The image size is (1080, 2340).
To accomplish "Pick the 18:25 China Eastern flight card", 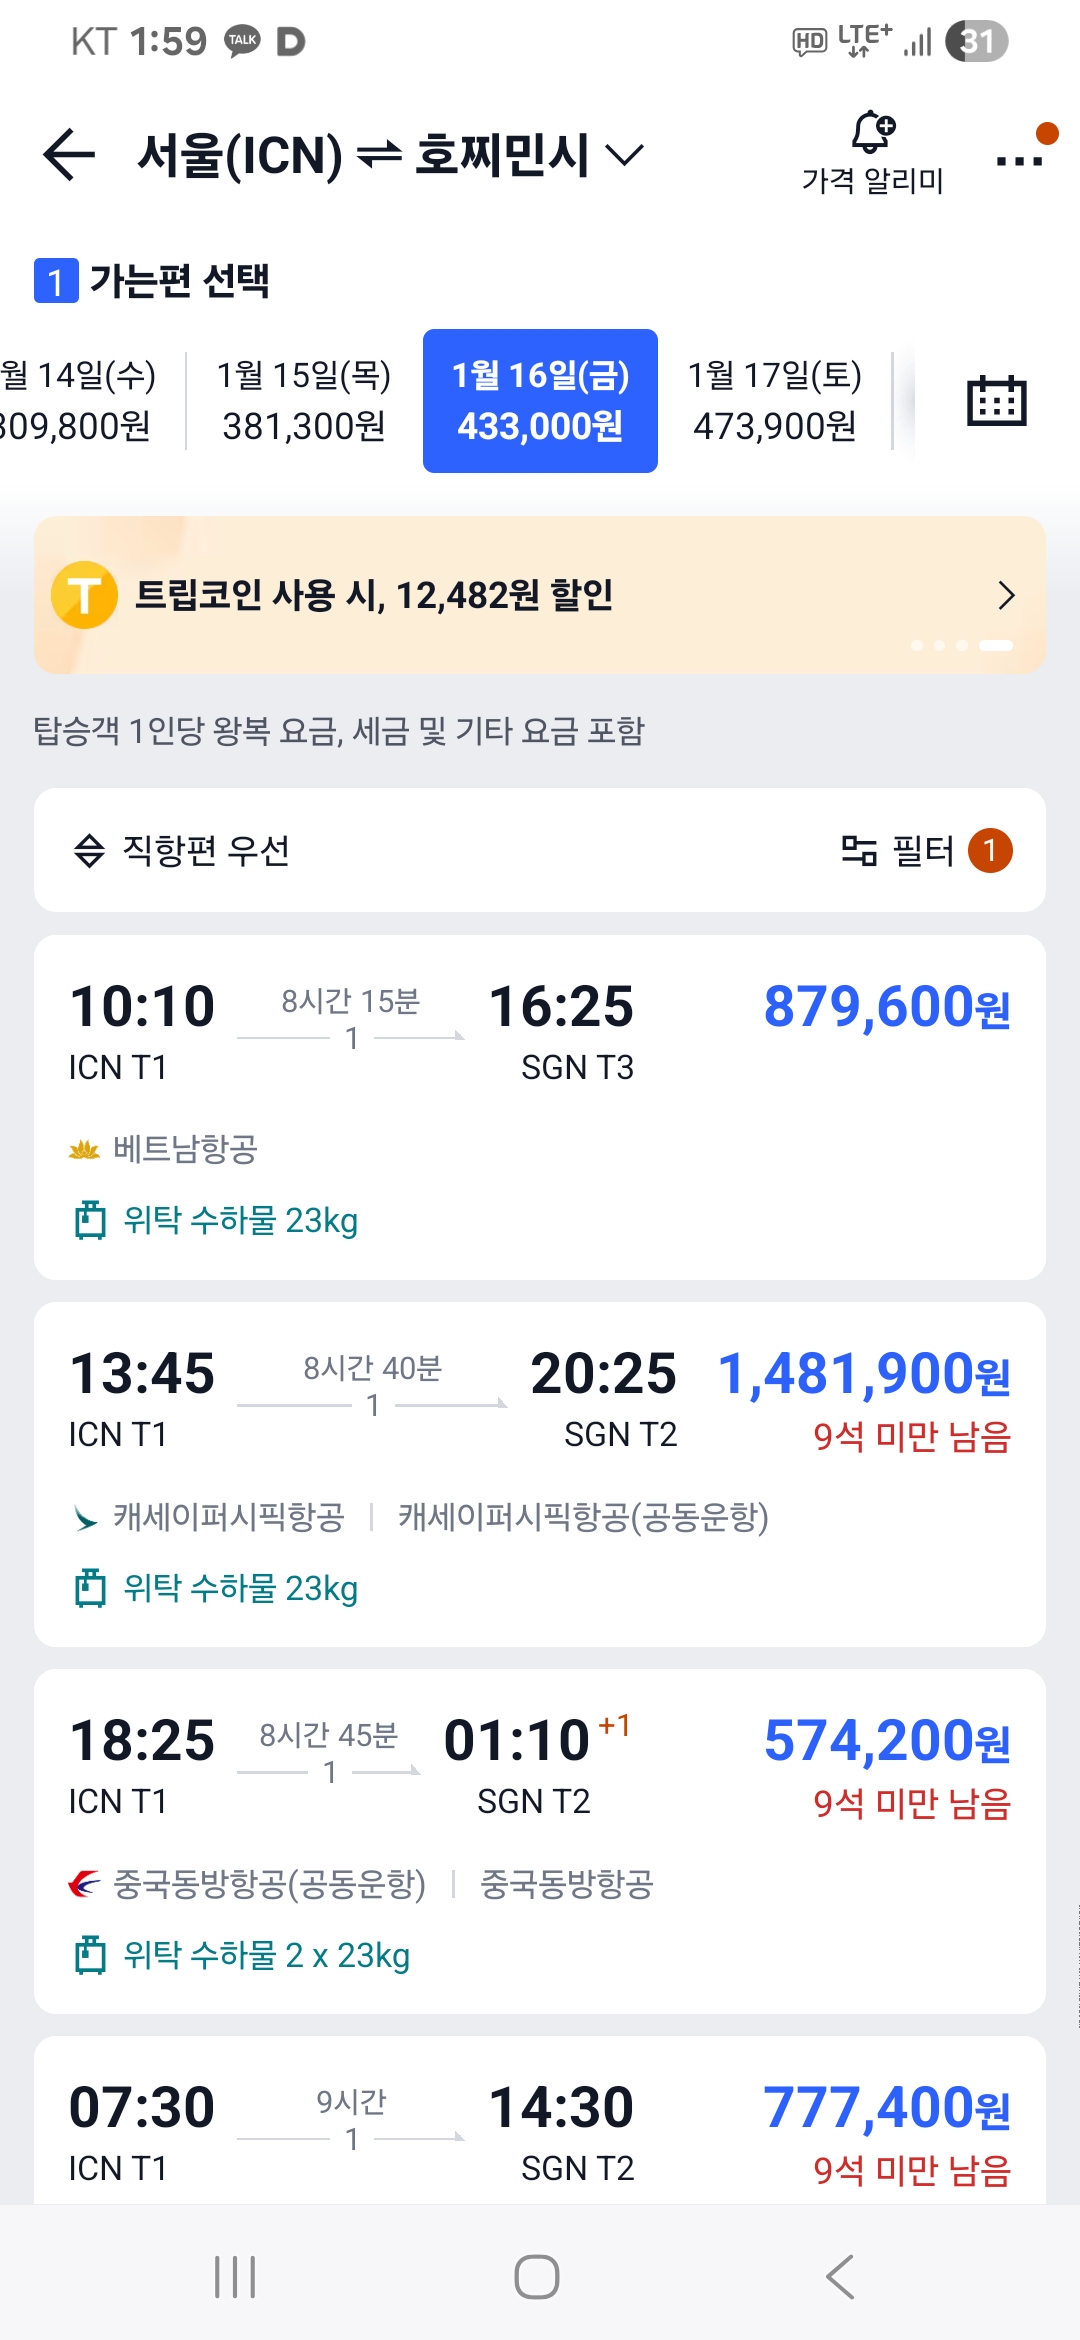I will point(540,1841).
